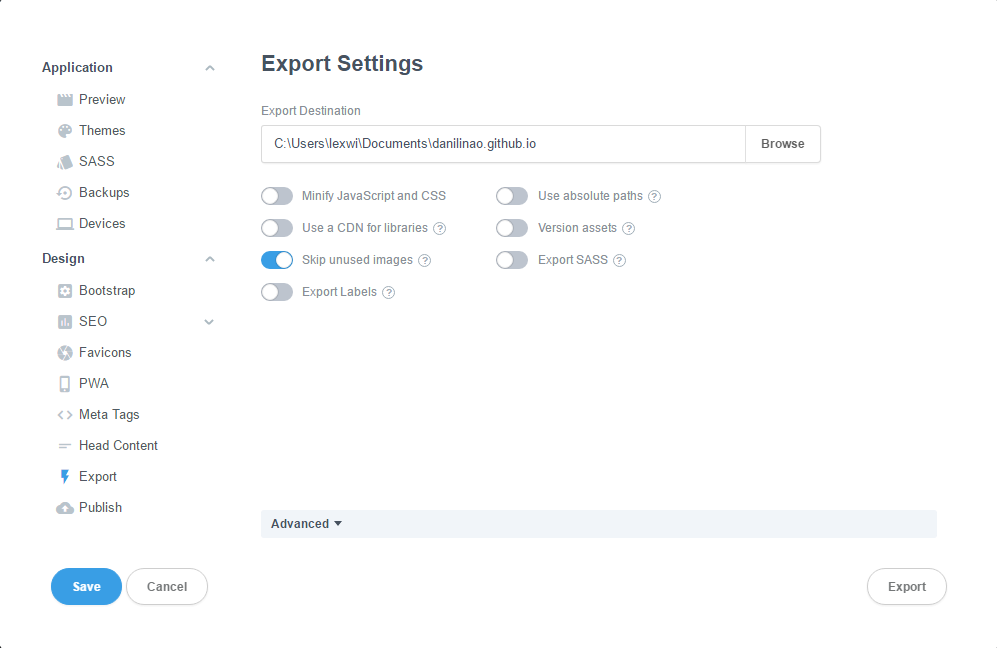This screenshot has width=997, height=648.
Task: Click the Favicons icon in sidebar
Action: (x=65, y=353)
